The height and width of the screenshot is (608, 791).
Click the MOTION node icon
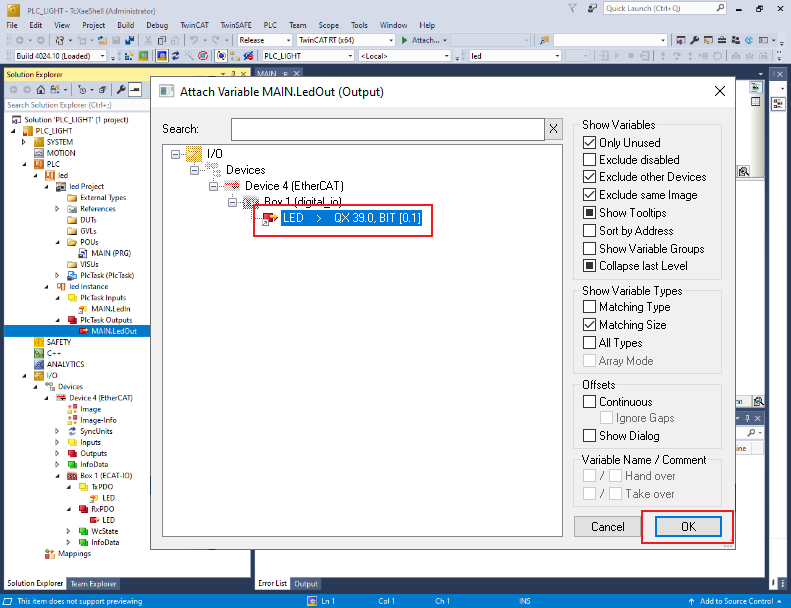pyautogui.click(x=38, y=153)
